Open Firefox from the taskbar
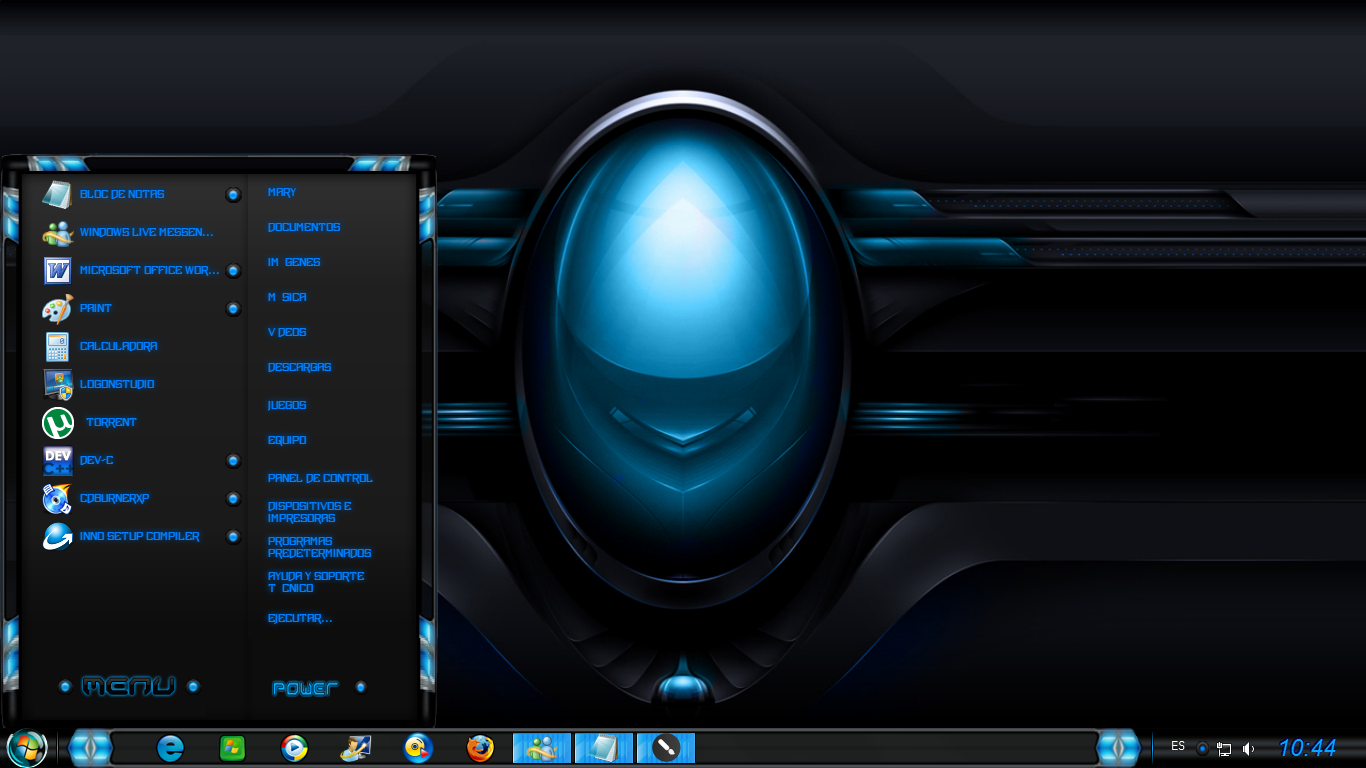Viewport: 1366px width, 768px height. tap(479, 747)
